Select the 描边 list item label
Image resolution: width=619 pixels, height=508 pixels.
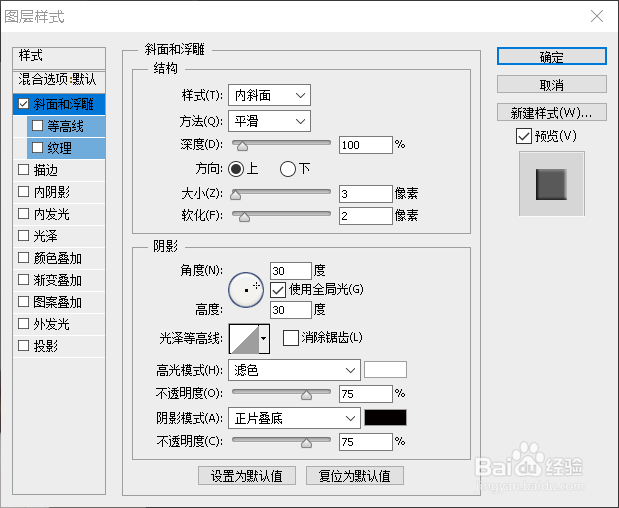point(46,170)
